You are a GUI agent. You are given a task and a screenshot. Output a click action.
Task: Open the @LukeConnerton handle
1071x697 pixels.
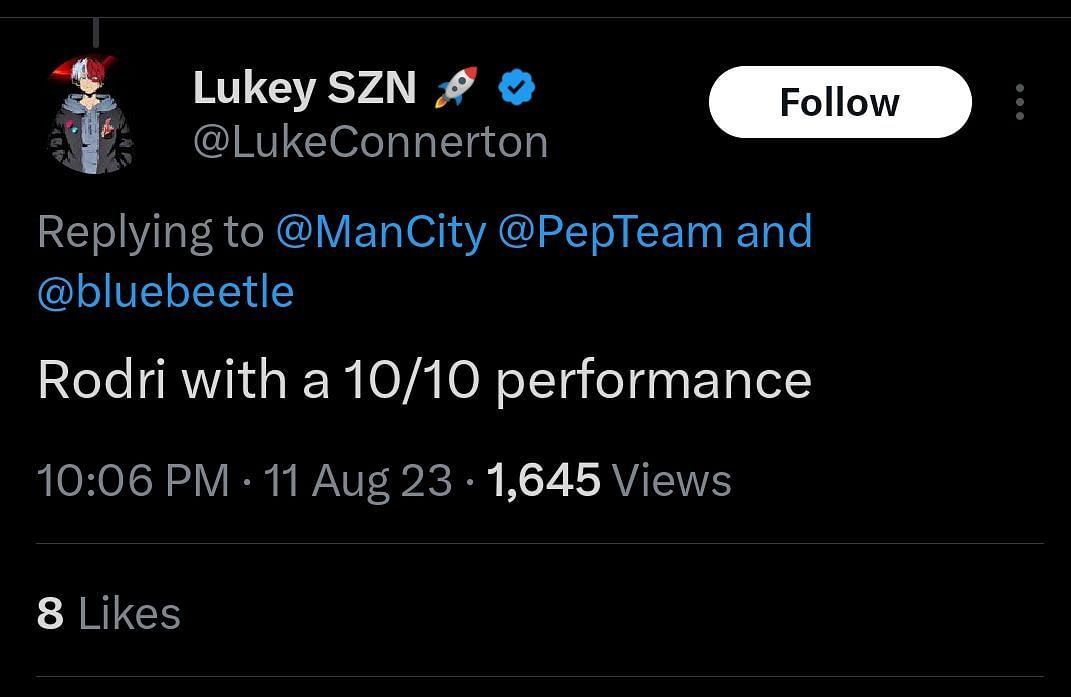[x=370, y=142]
